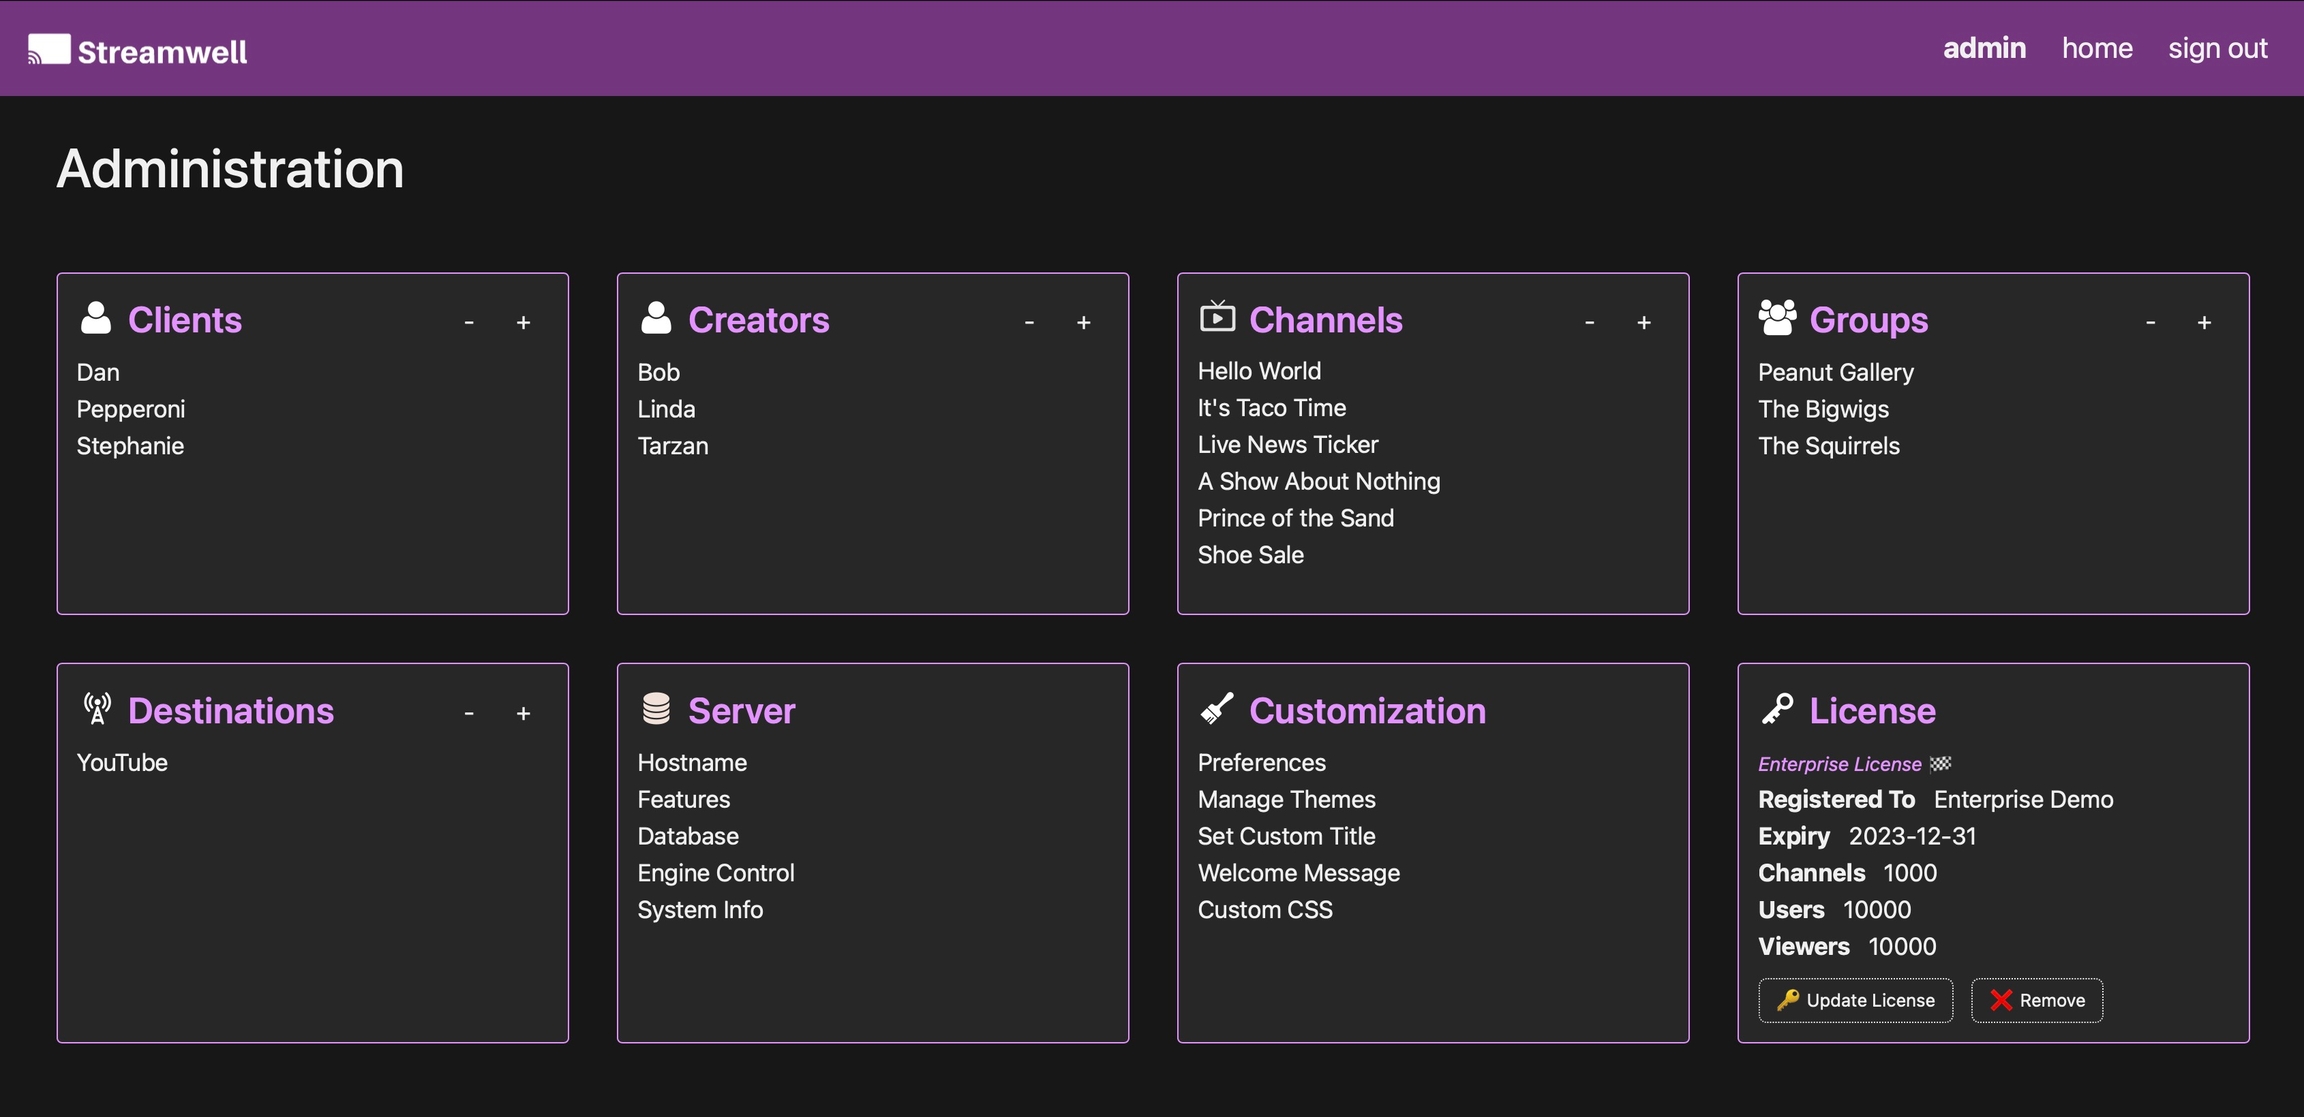This screenshot has width=2304, height=1117.
Task: Click the Destinations broadcast tower icon
Action: pyautogui.click(x=97, y=709)
